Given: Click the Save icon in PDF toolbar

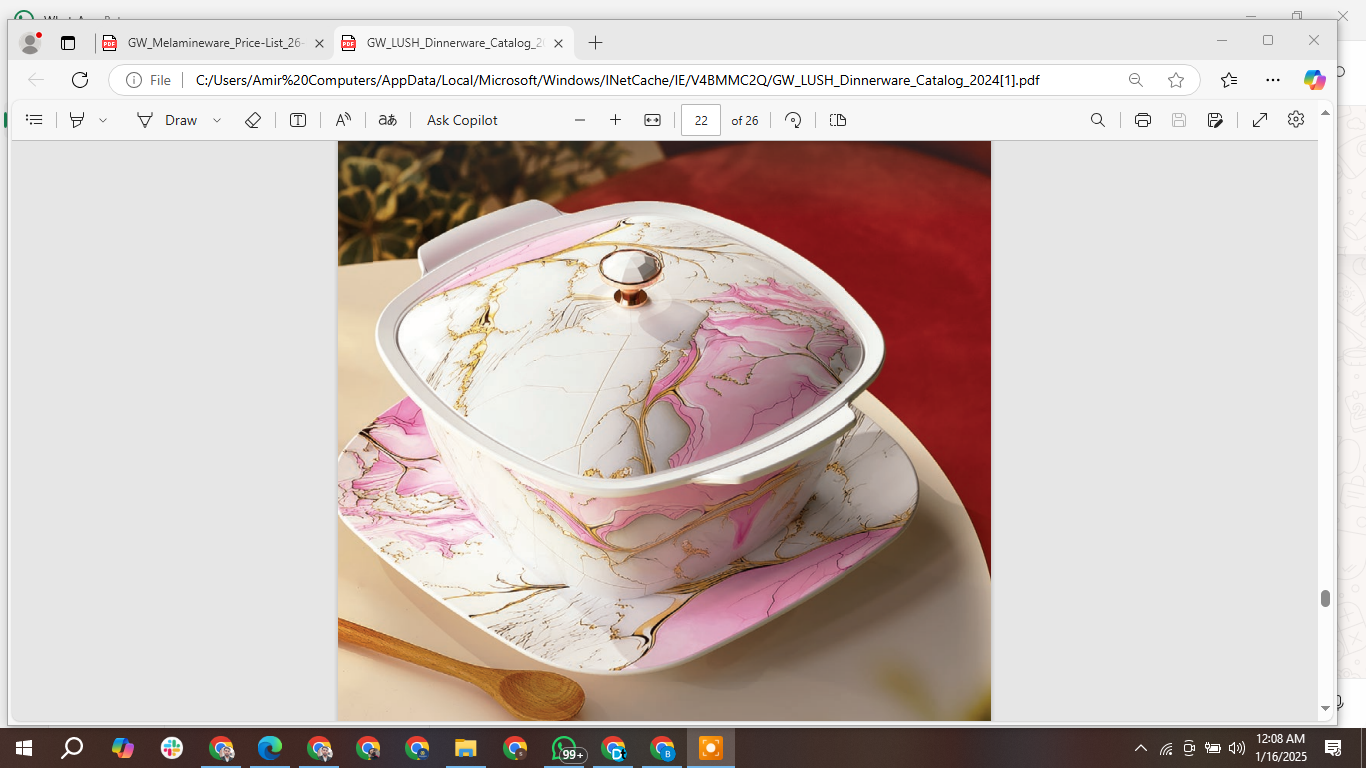Looking at the screenshot, I should point(1179,120).
